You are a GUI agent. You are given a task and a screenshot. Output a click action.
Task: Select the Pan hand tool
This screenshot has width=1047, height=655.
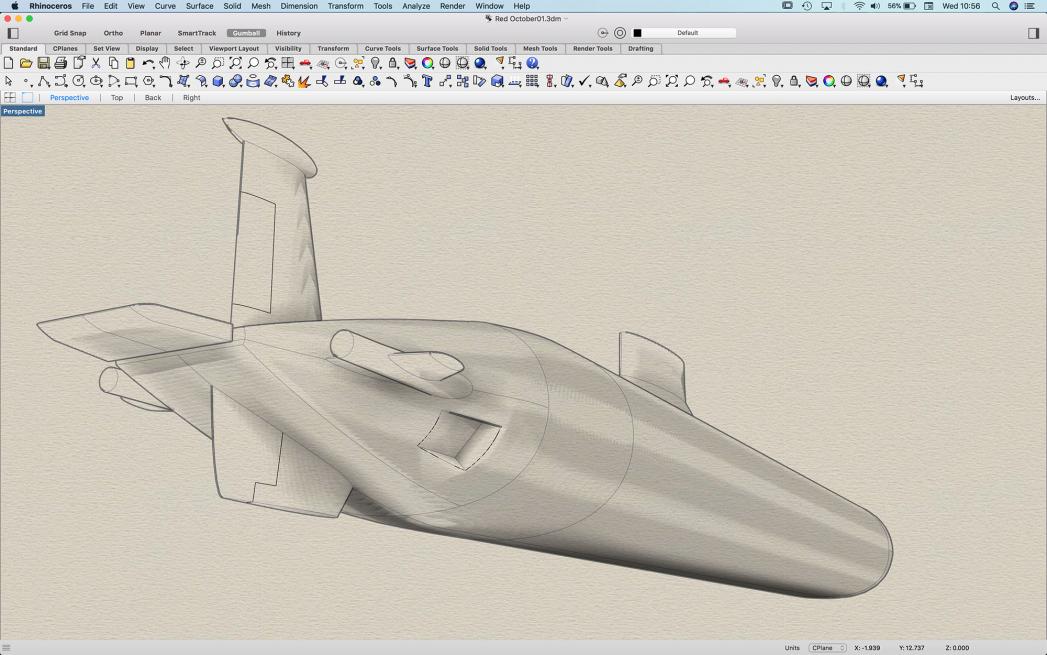[x=165, y=64]
